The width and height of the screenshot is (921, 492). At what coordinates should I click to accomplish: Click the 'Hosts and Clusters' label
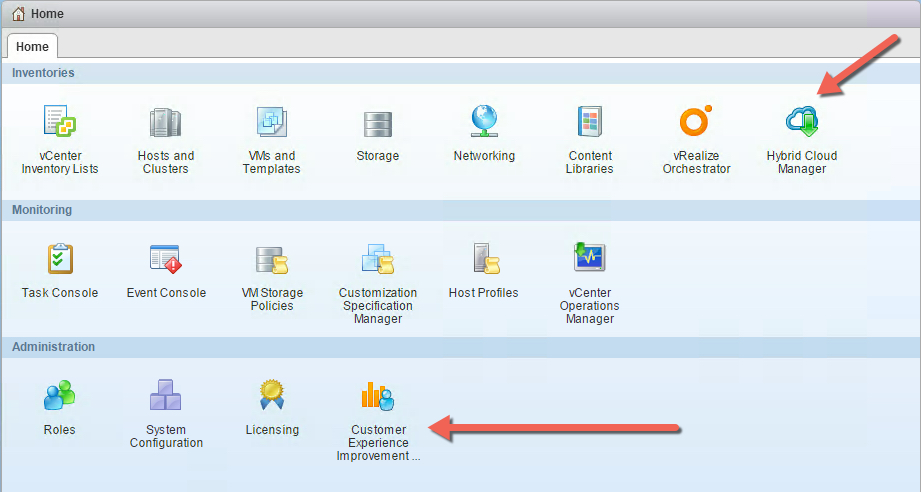pos(166,162)
